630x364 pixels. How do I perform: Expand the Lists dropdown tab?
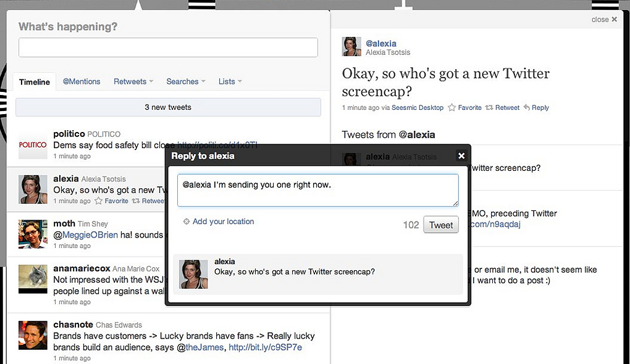coord(230,82)
